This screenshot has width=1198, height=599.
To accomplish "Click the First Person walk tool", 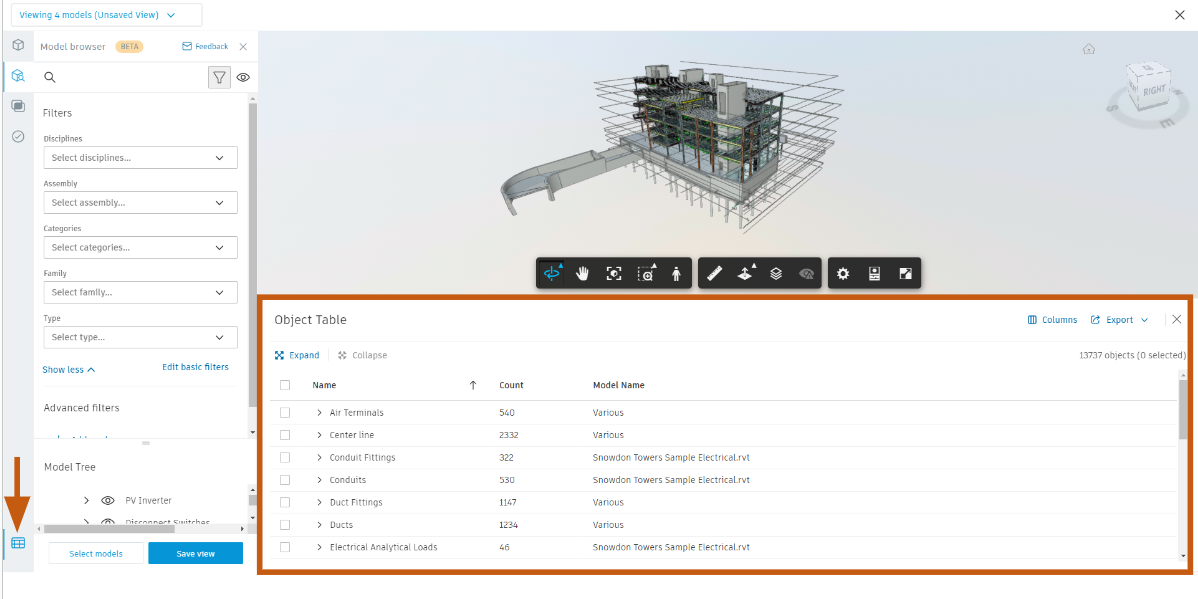I will point(676,273).
